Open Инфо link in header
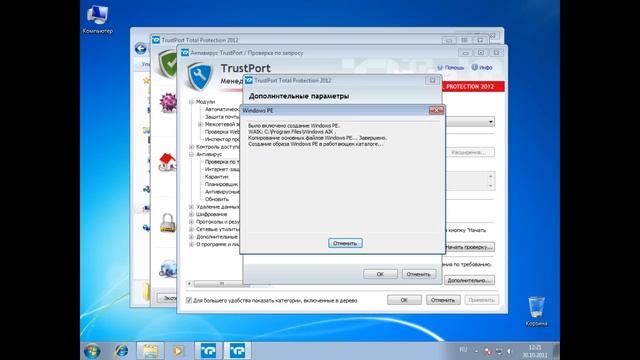This screenshot has height=360, width=640. 482,67
